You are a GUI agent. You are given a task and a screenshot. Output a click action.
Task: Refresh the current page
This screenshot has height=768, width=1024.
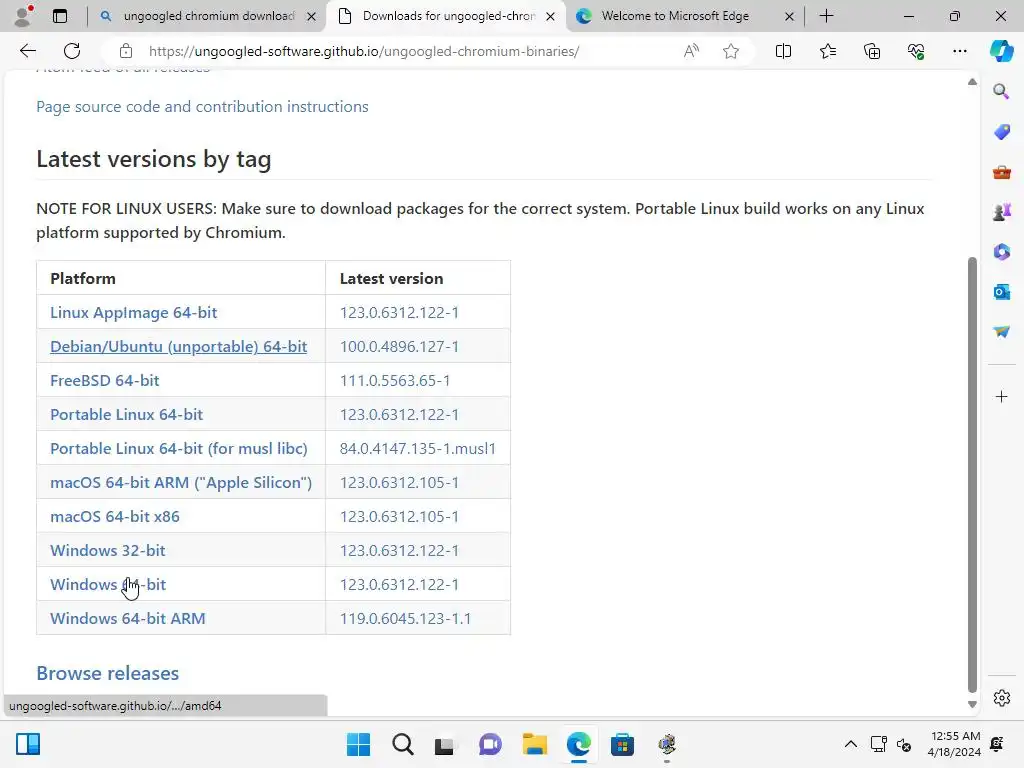72,51
